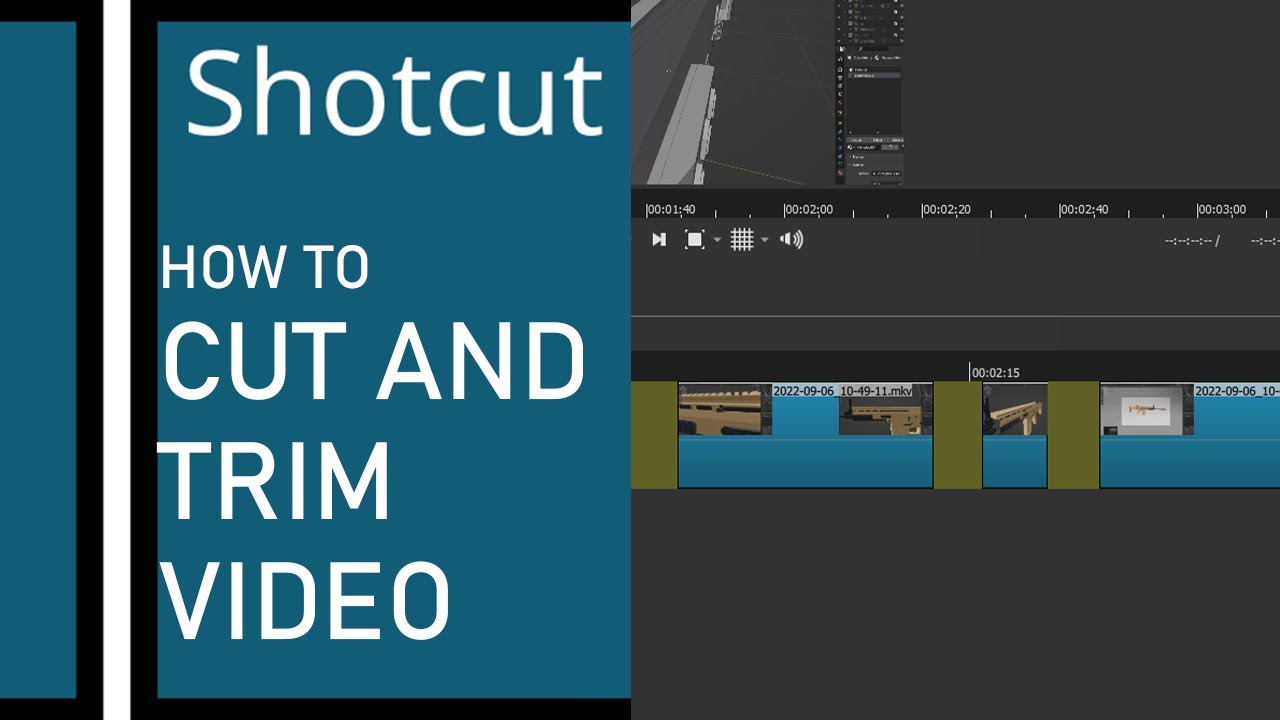Open the zoom options dropdown arrow
The height and width of the screenshot is (720, 1280).
[717, 240]
